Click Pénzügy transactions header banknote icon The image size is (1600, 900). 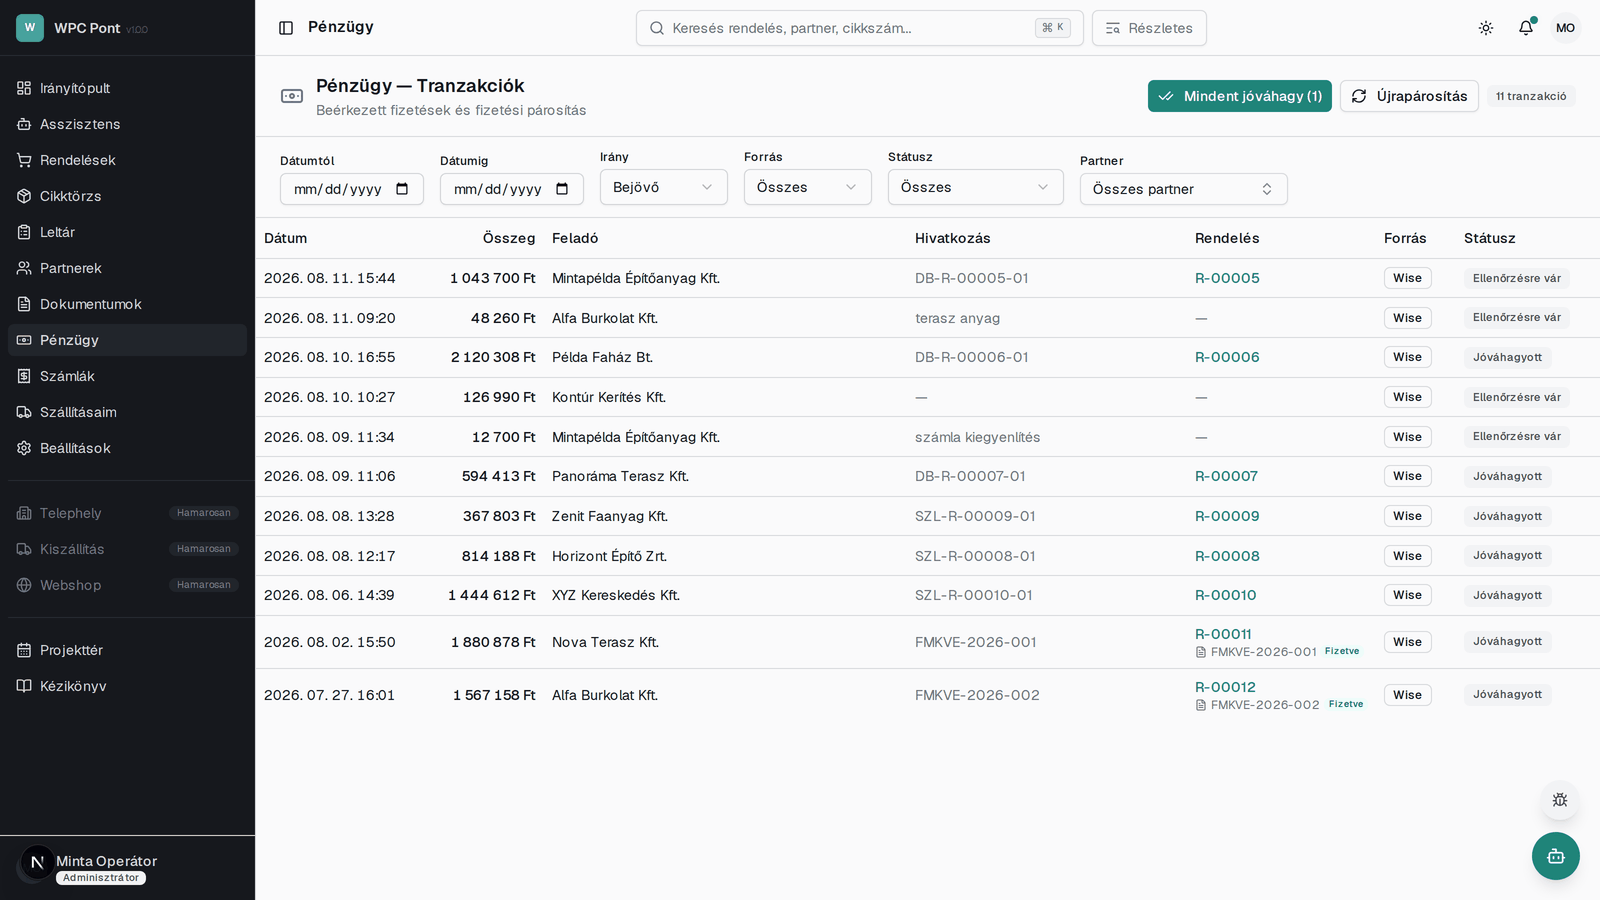coord(292,96)
